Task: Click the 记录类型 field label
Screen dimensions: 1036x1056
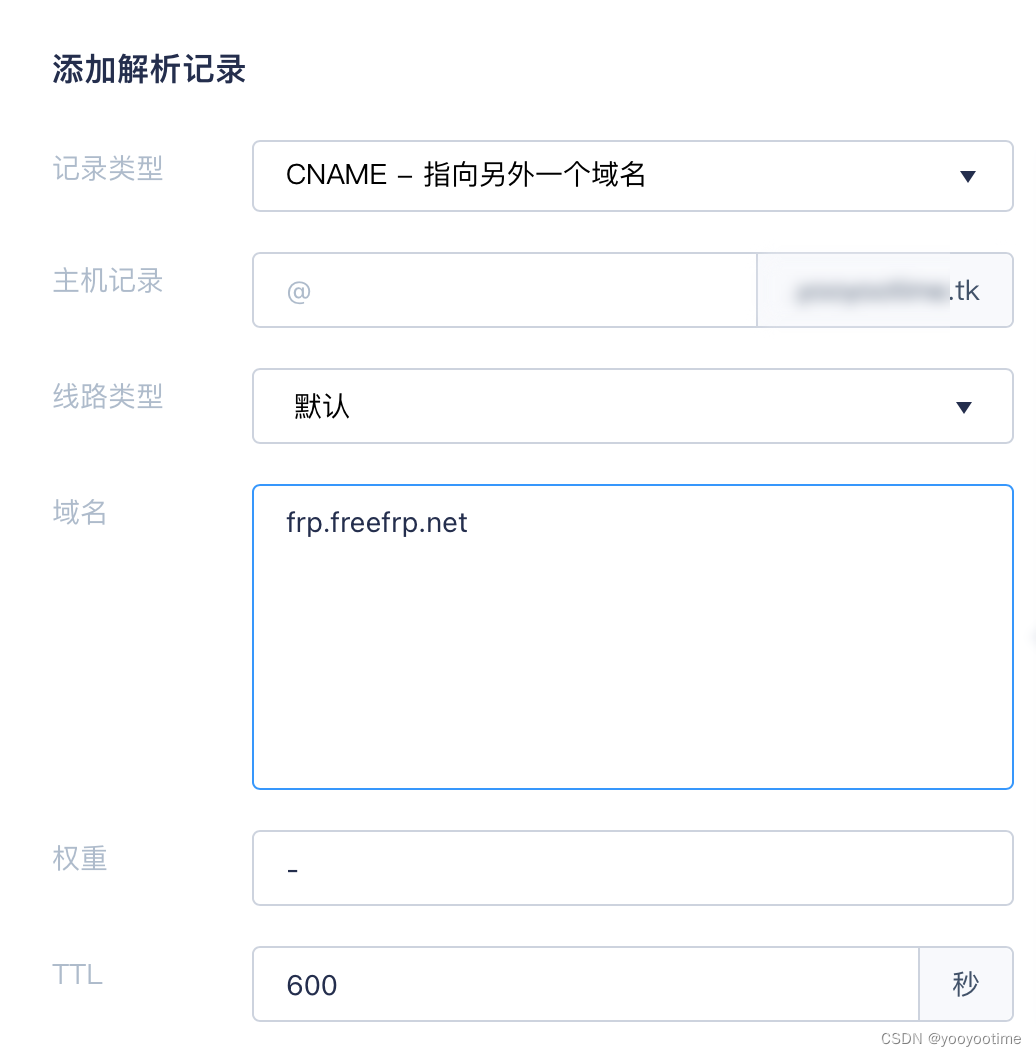Action: pyautogui.click(x=108, y=170)
